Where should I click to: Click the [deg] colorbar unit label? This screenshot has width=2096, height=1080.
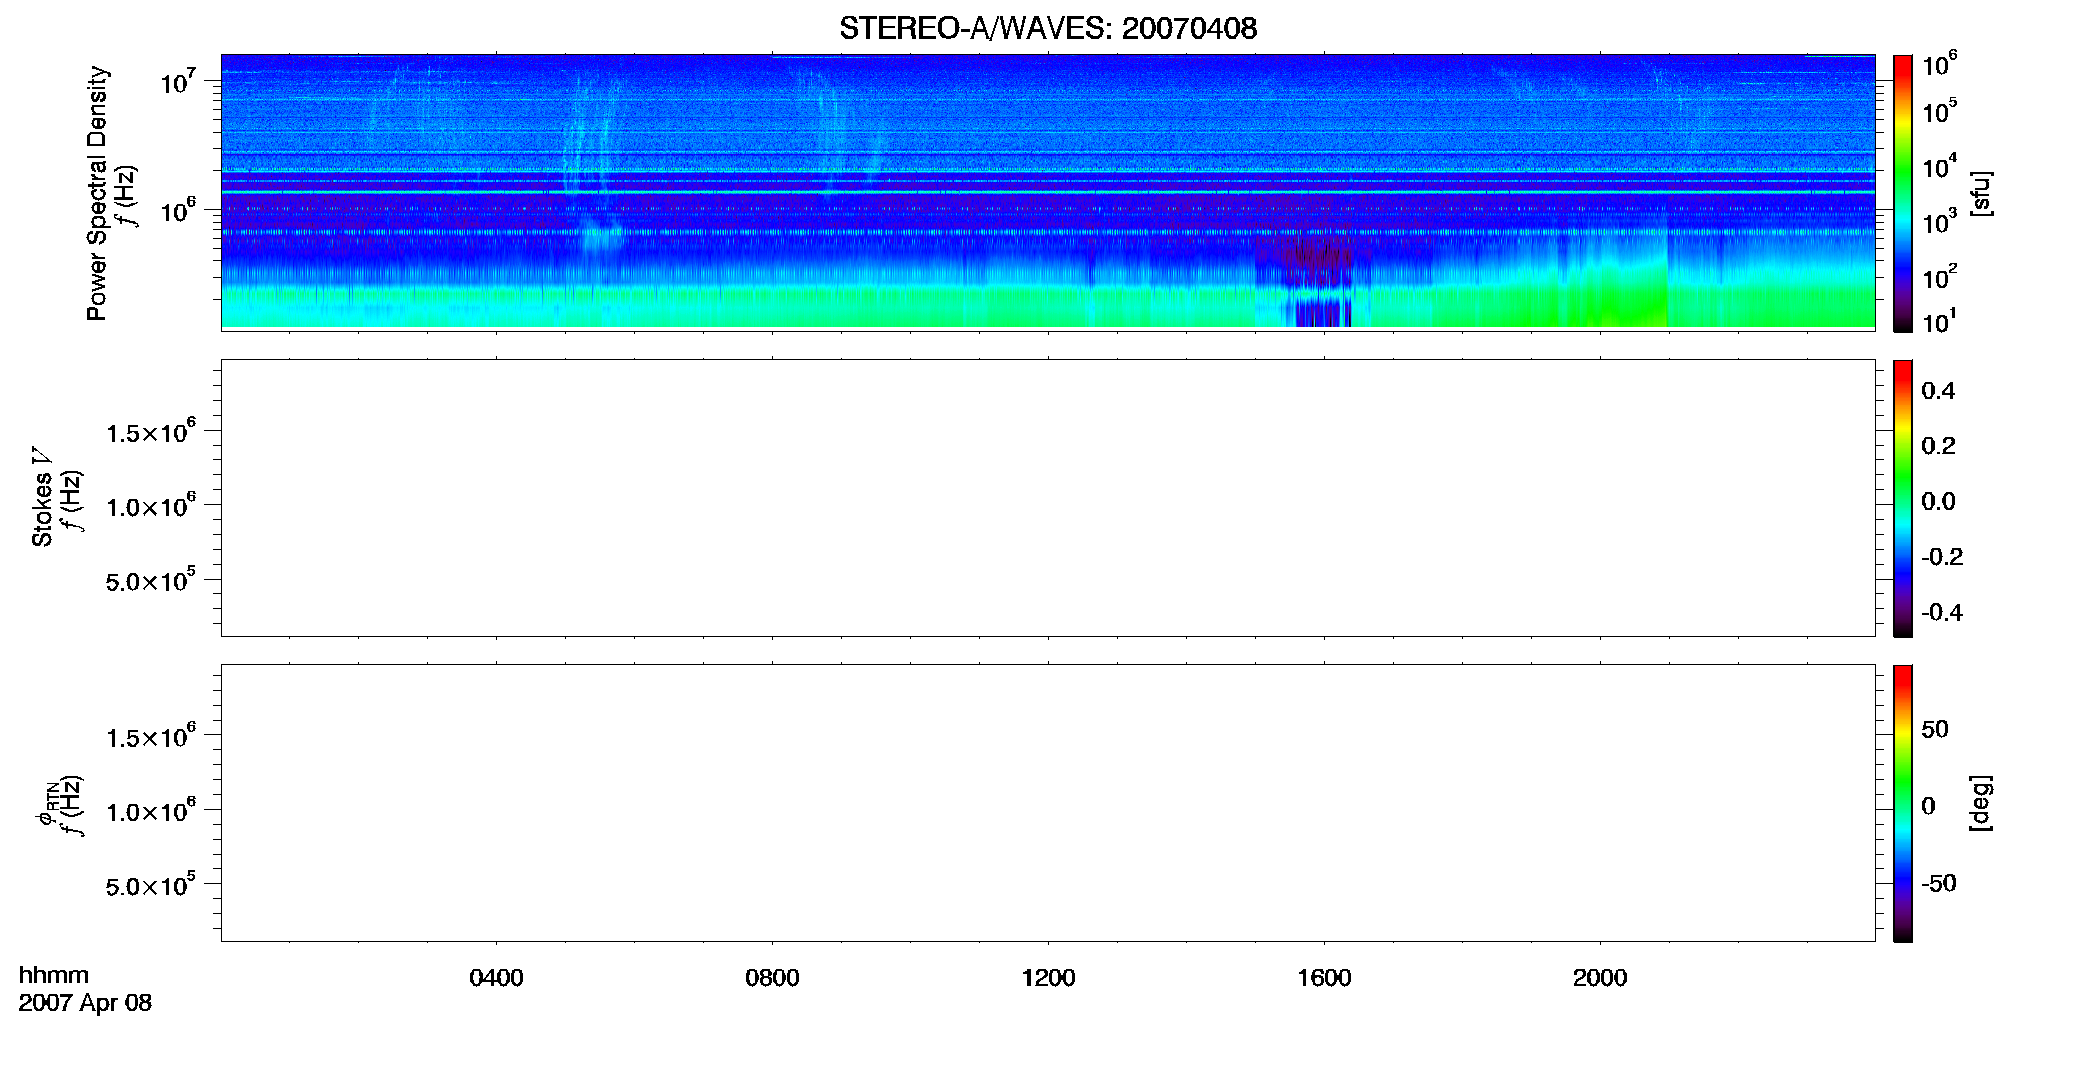click(1980, 803)
